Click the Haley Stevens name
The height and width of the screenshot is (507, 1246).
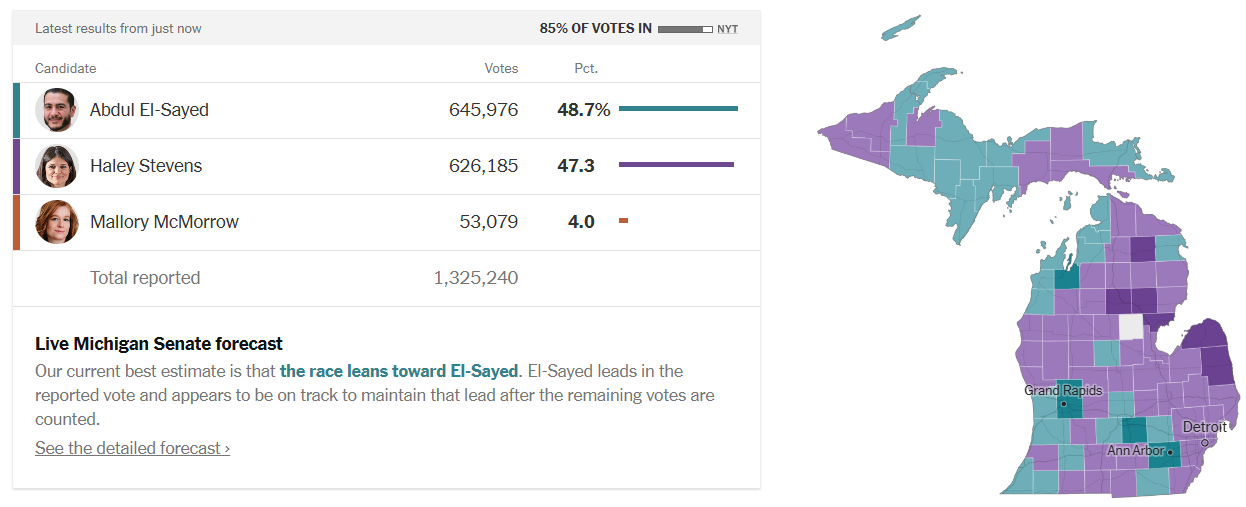(146, 166)
